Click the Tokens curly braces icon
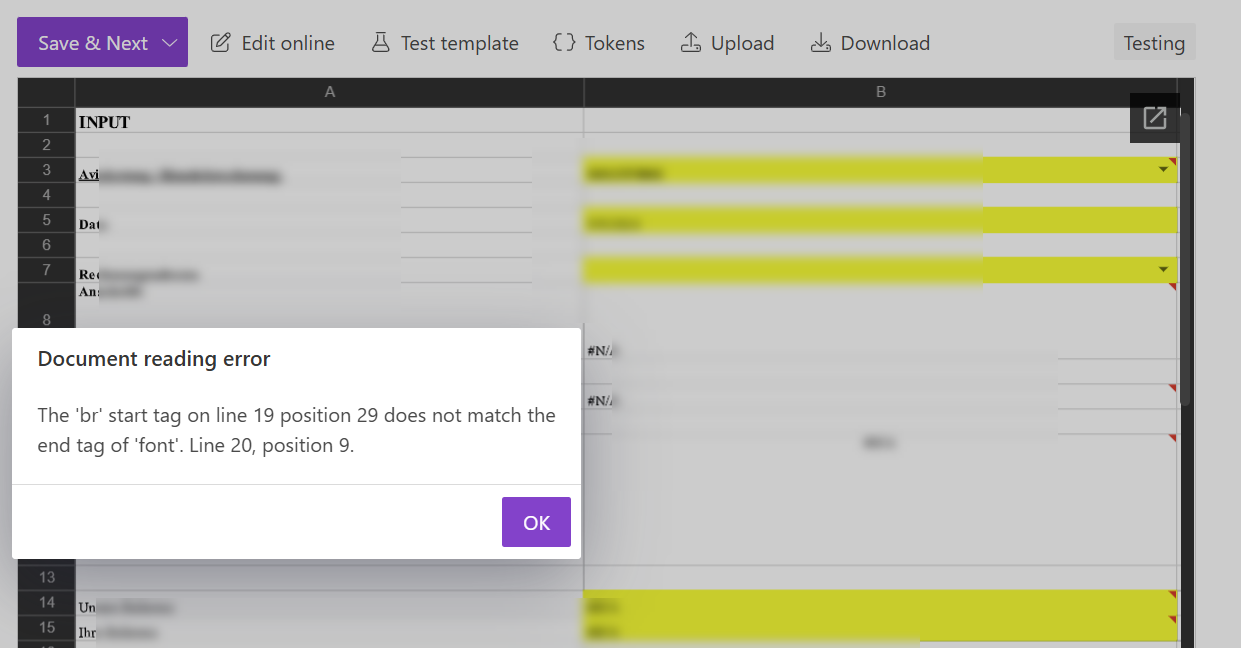The image size is (1241, 648). pos(564,43)
